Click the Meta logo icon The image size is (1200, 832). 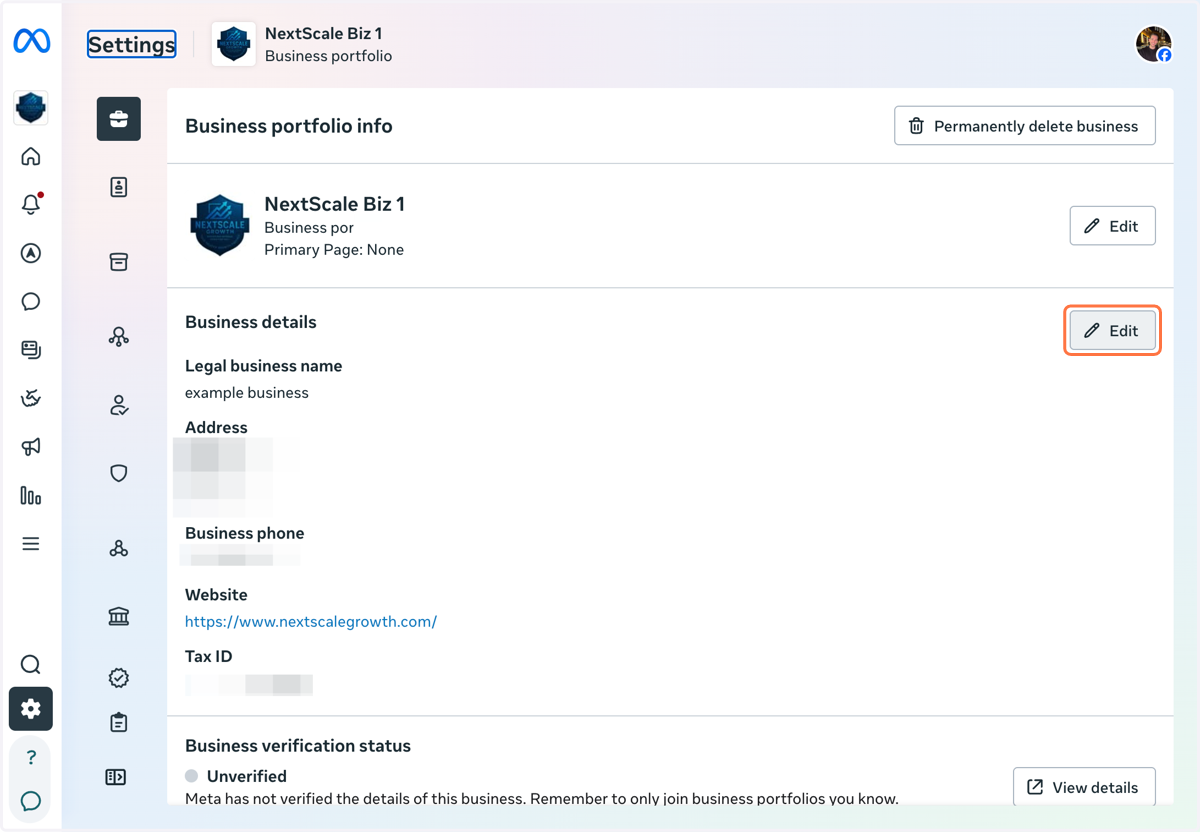point(31,41)
